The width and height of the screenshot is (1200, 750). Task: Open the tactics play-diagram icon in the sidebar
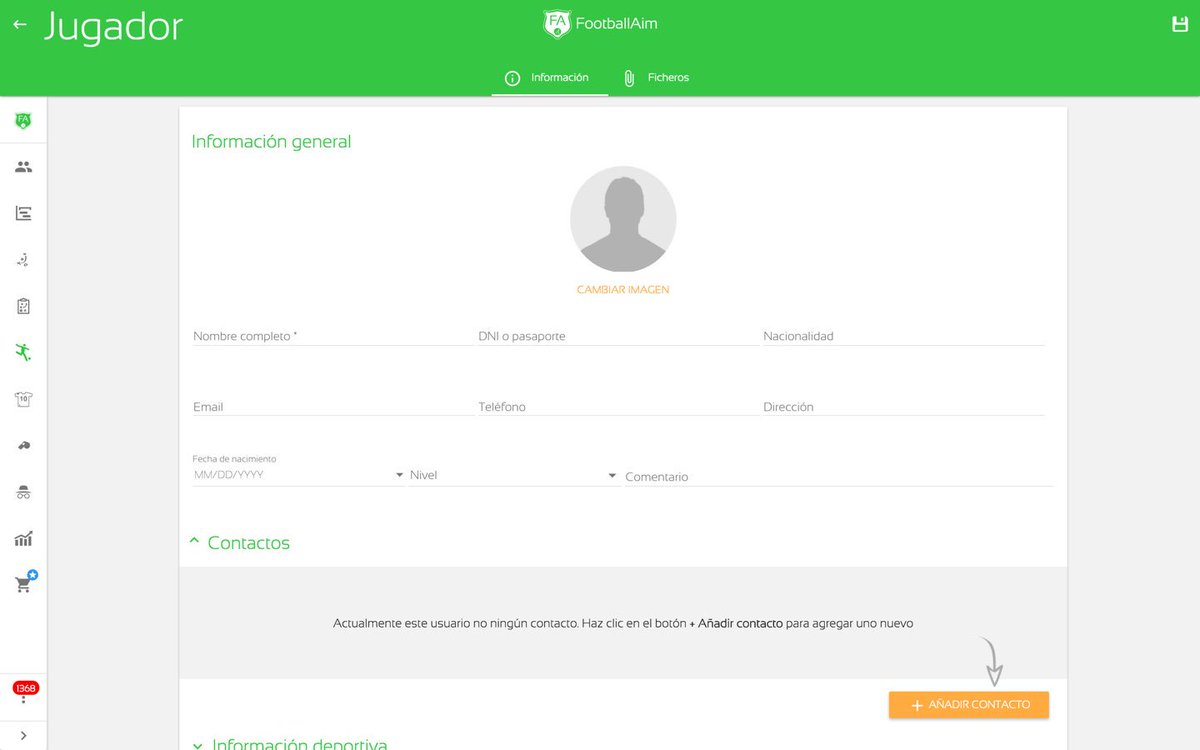point(23,260)
